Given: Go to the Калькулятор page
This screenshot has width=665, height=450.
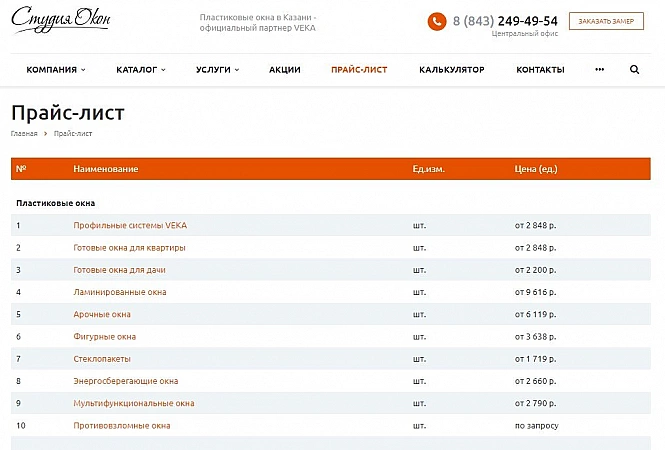Looking at the screenshot, I should pos(452,70).
